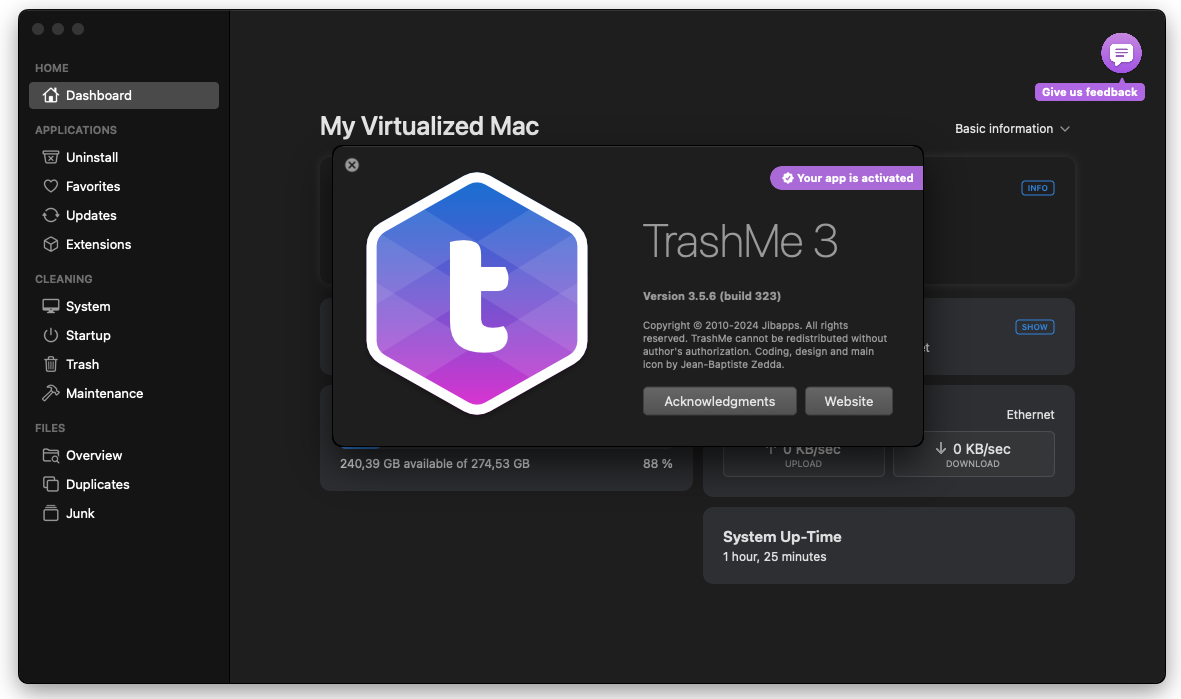Select the Favorites heart icon
The image size is (1181, 699).
click(51, 187)
